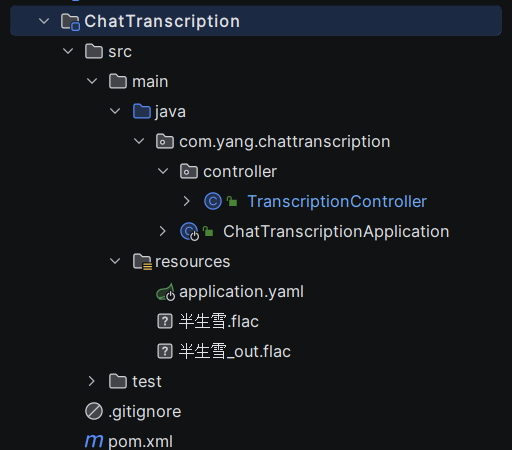Click the resources folder icon
Screen dimensions: 512x450
[142, 262]
